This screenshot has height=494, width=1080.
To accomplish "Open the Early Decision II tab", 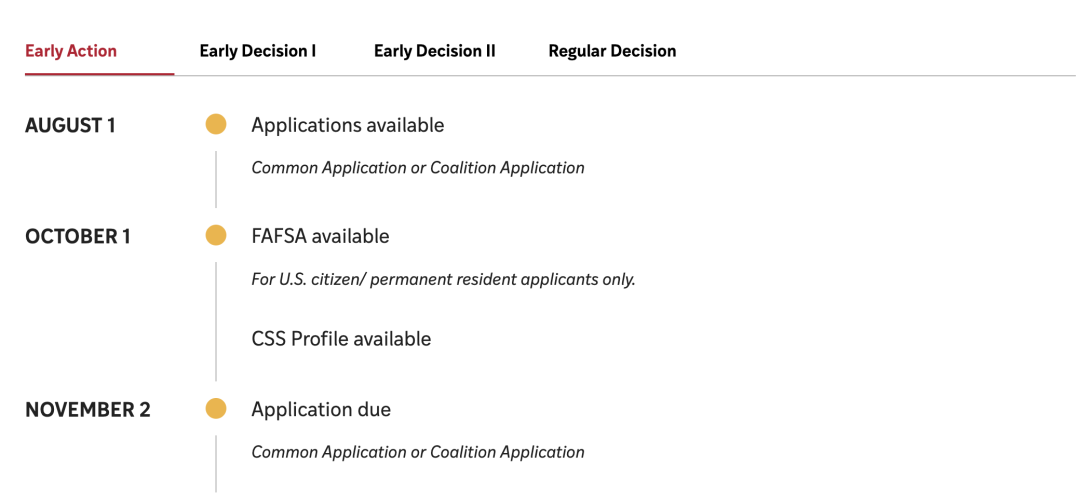I will point(435,51).
